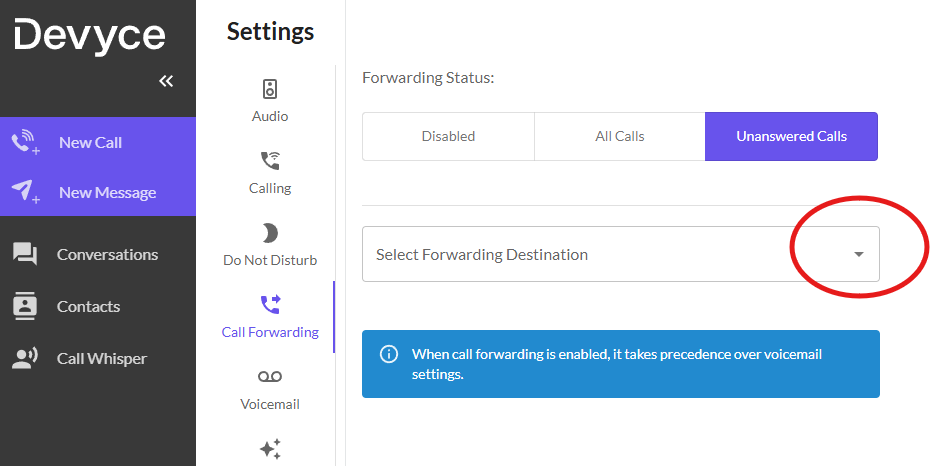Set forwarding status to All Calls

620,137
